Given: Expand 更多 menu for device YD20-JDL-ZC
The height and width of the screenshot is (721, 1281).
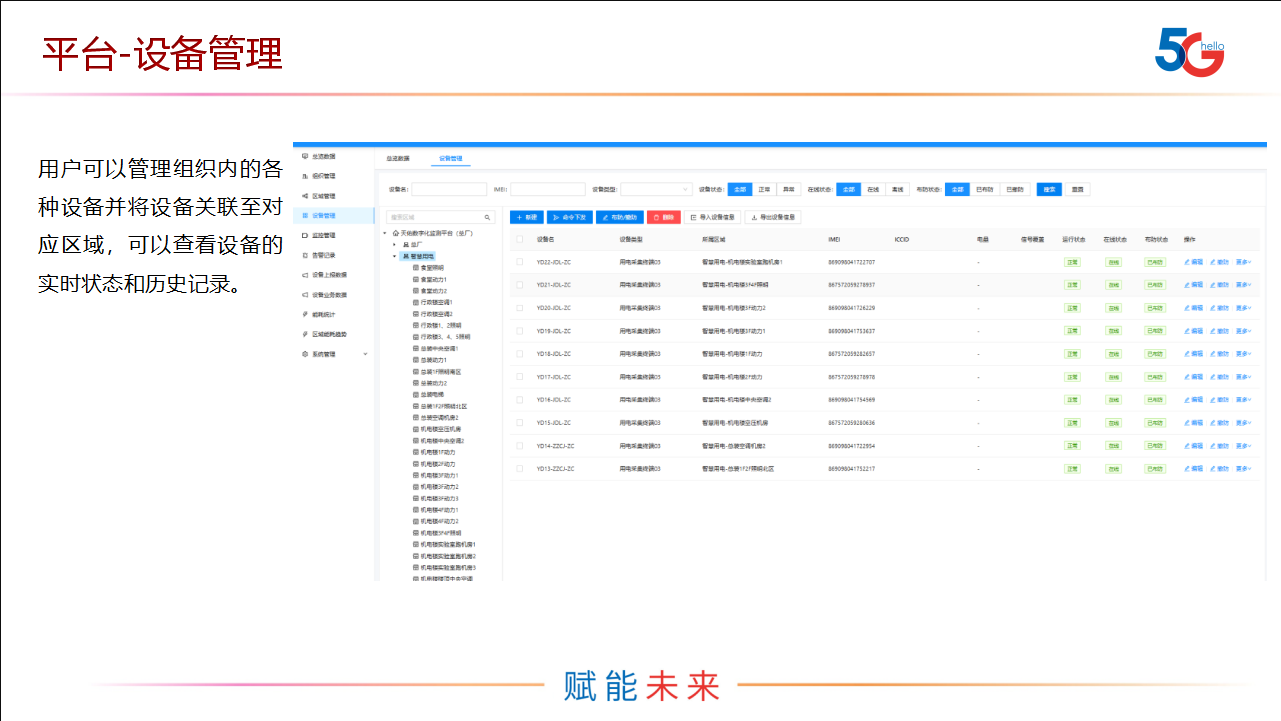Looking at the screenshot, I should 1243,308.
